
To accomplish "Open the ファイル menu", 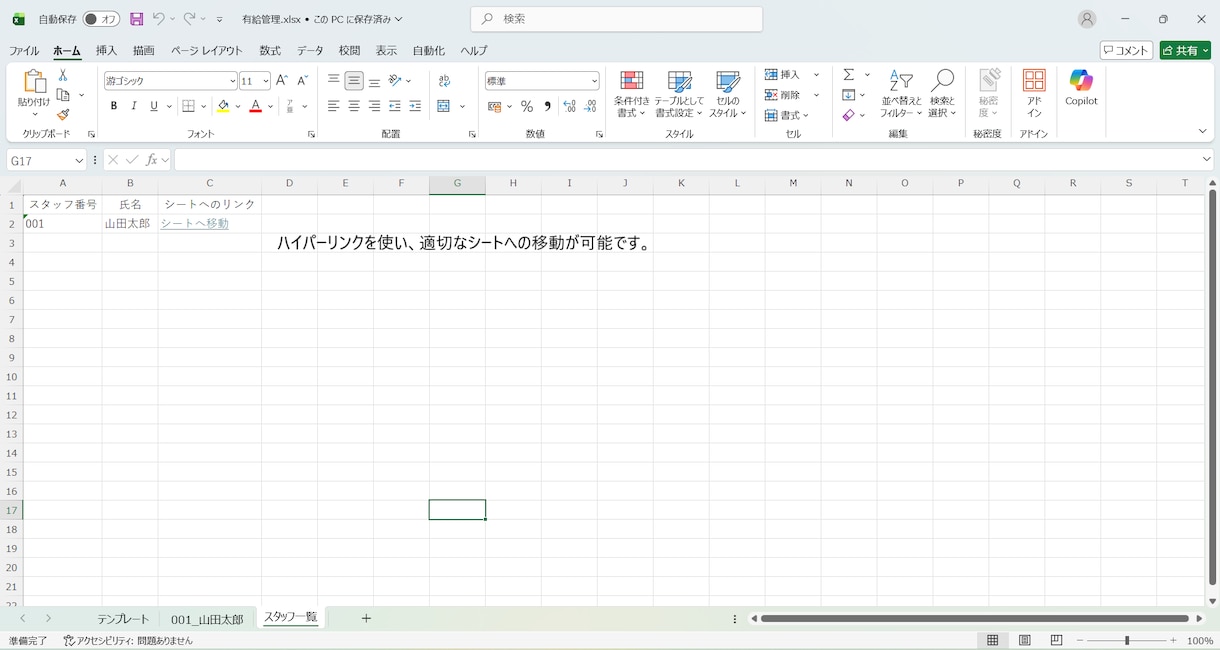I will pyautogui.click(x=24, y=50).
